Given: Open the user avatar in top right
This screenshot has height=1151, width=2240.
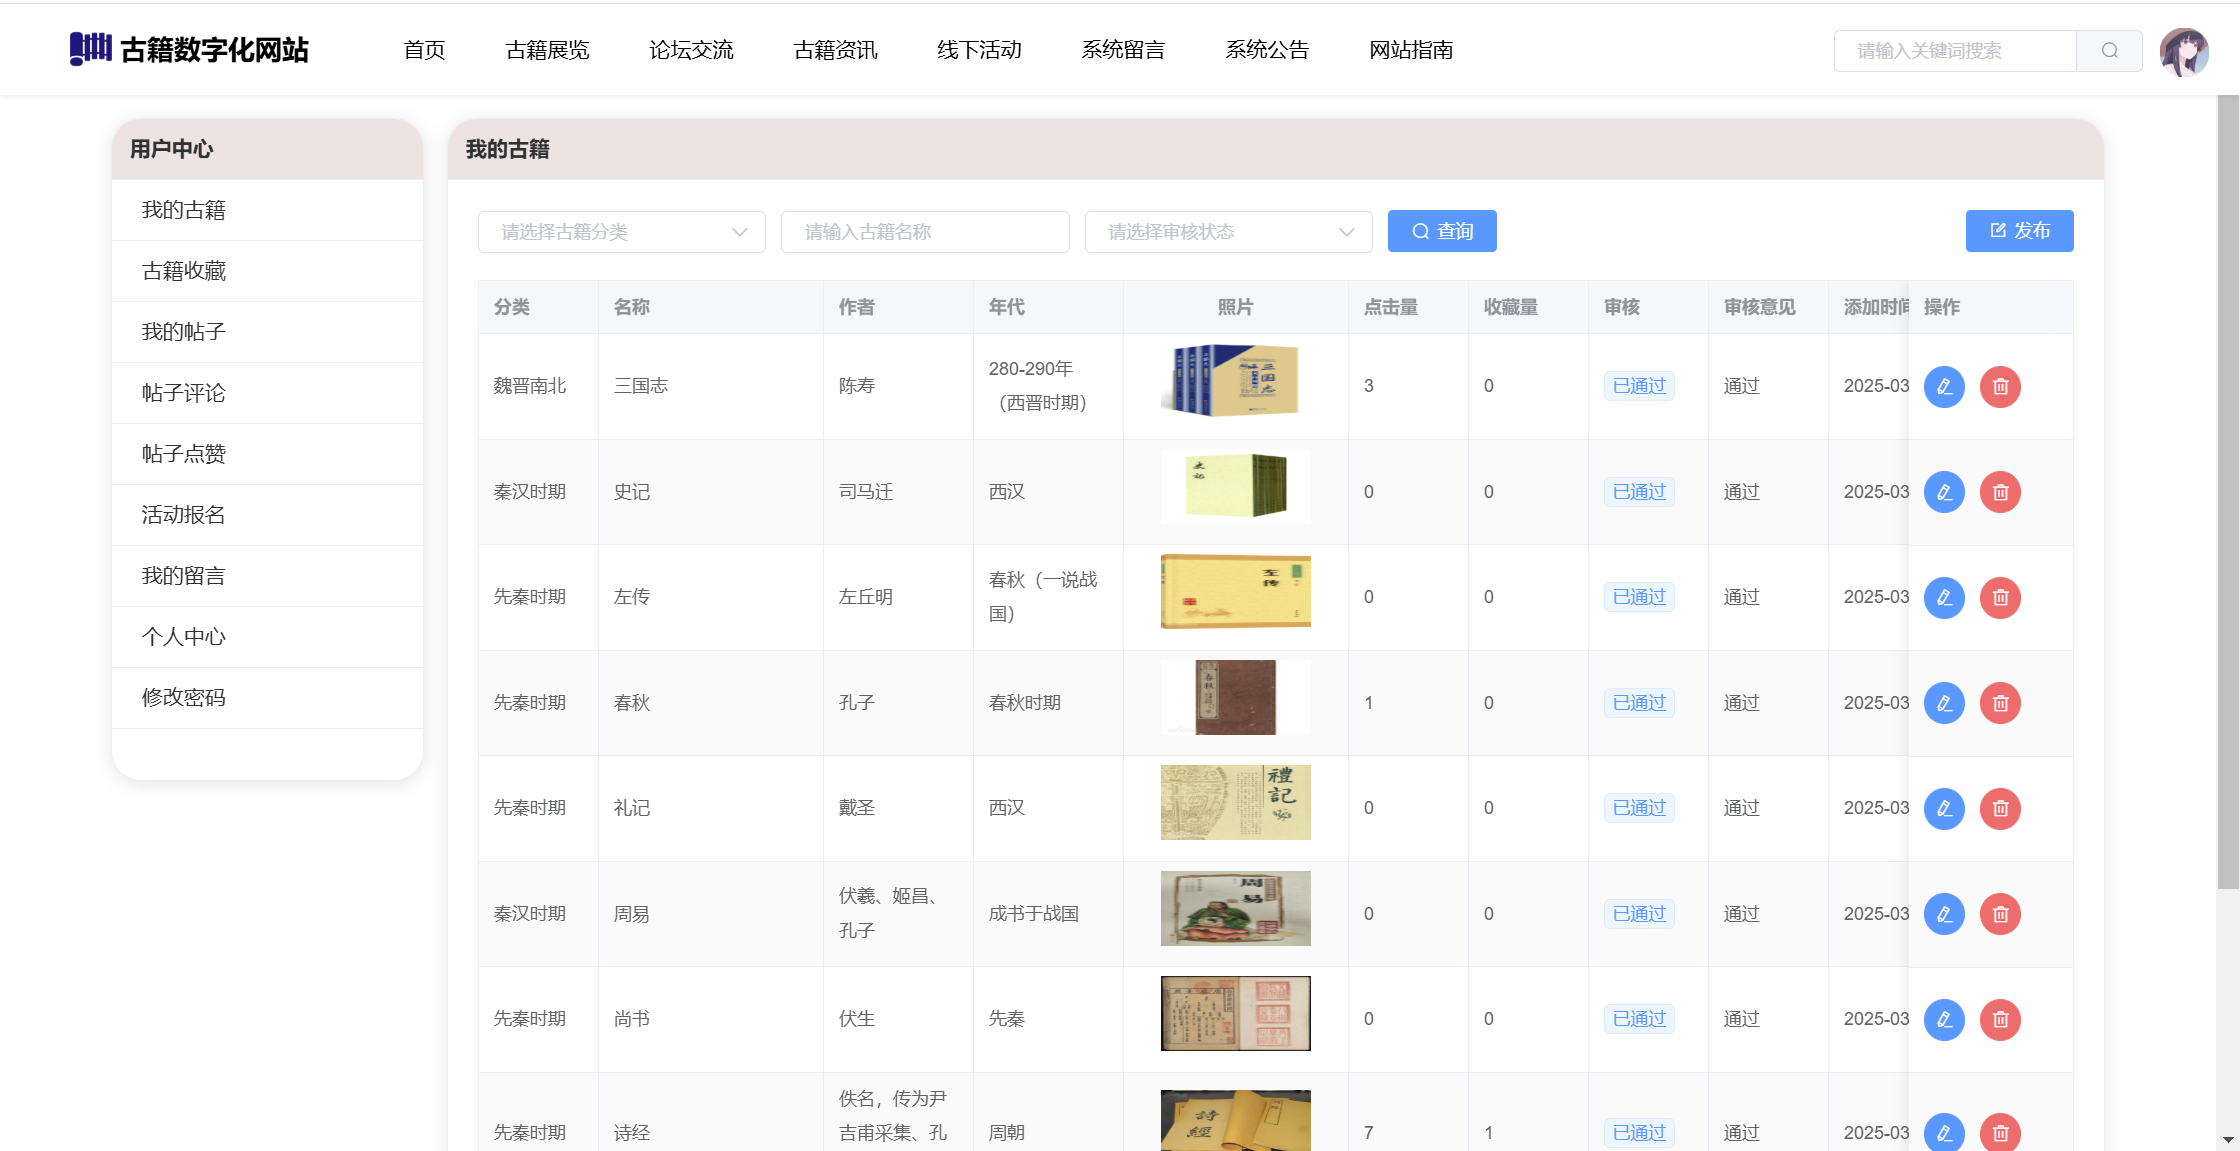Looking at the screenshot, I should click(x=2183, y=51).
